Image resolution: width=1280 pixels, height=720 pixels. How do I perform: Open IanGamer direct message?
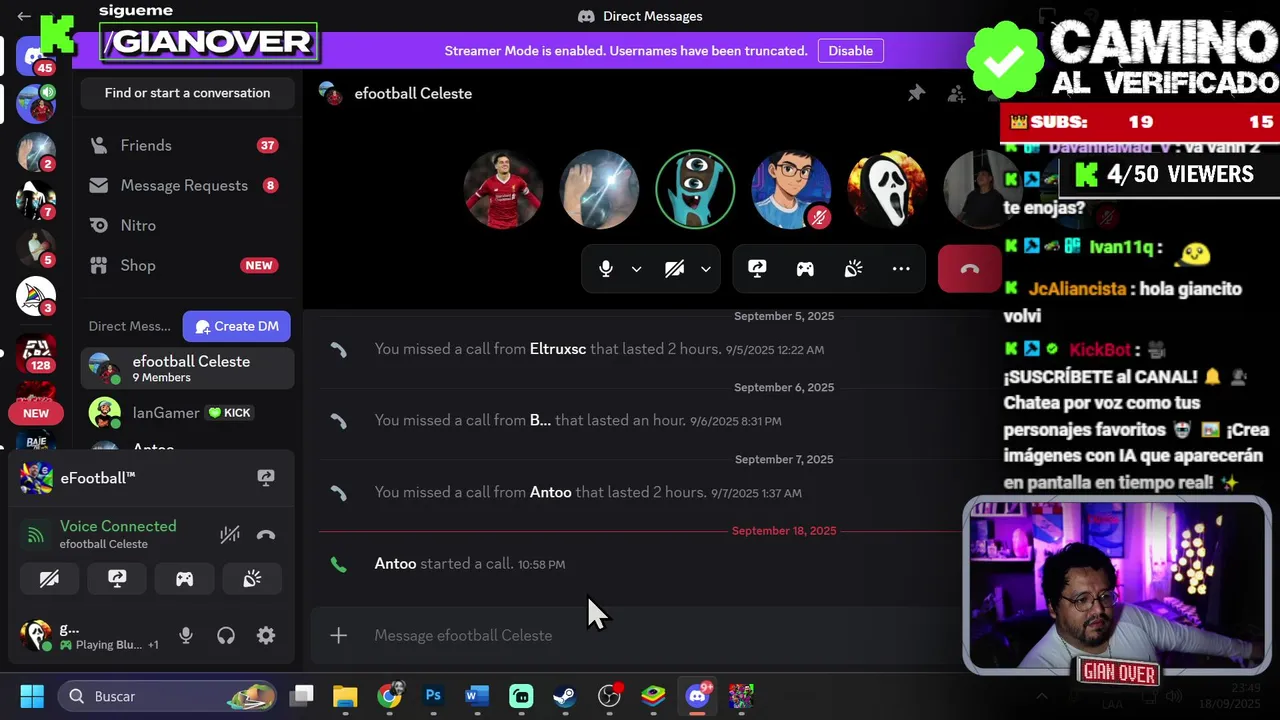187,413
